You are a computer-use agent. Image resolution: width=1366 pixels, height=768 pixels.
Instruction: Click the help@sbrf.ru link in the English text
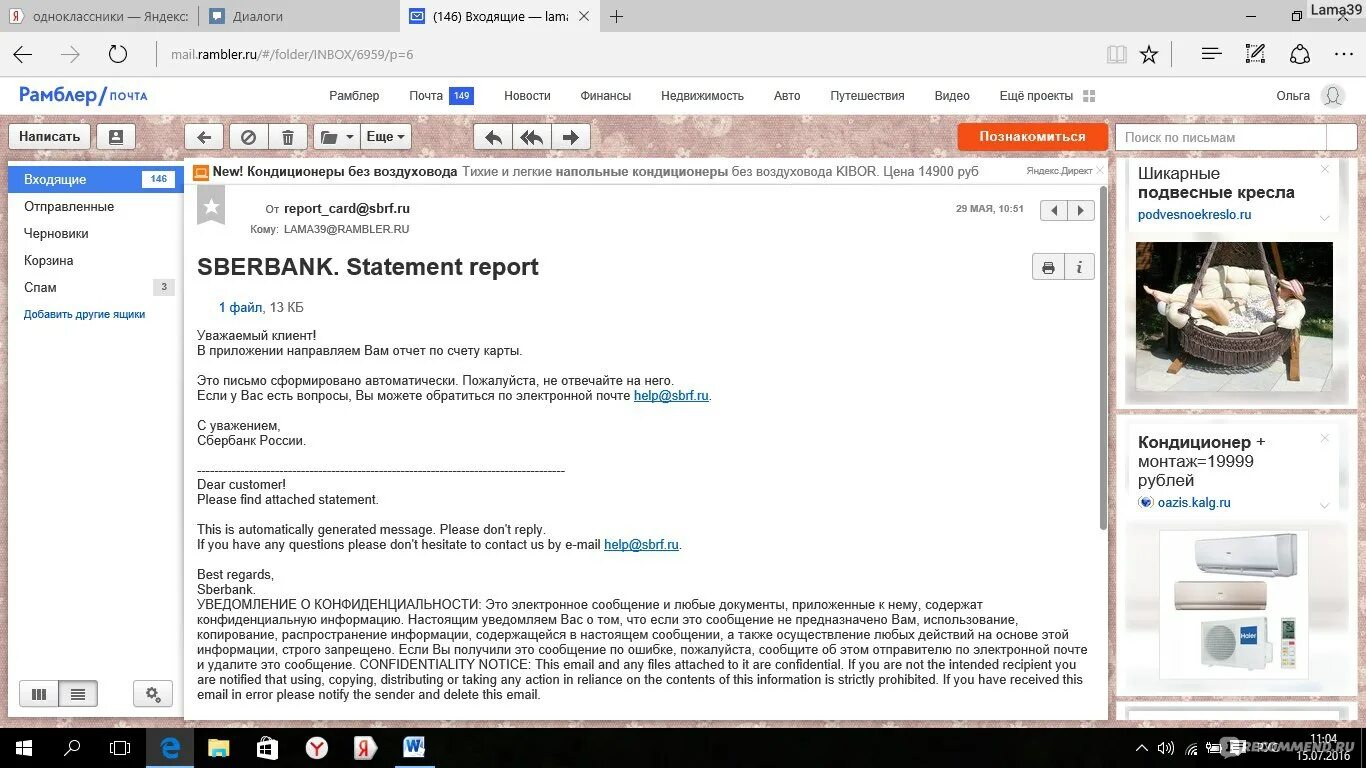pos(642,545)
